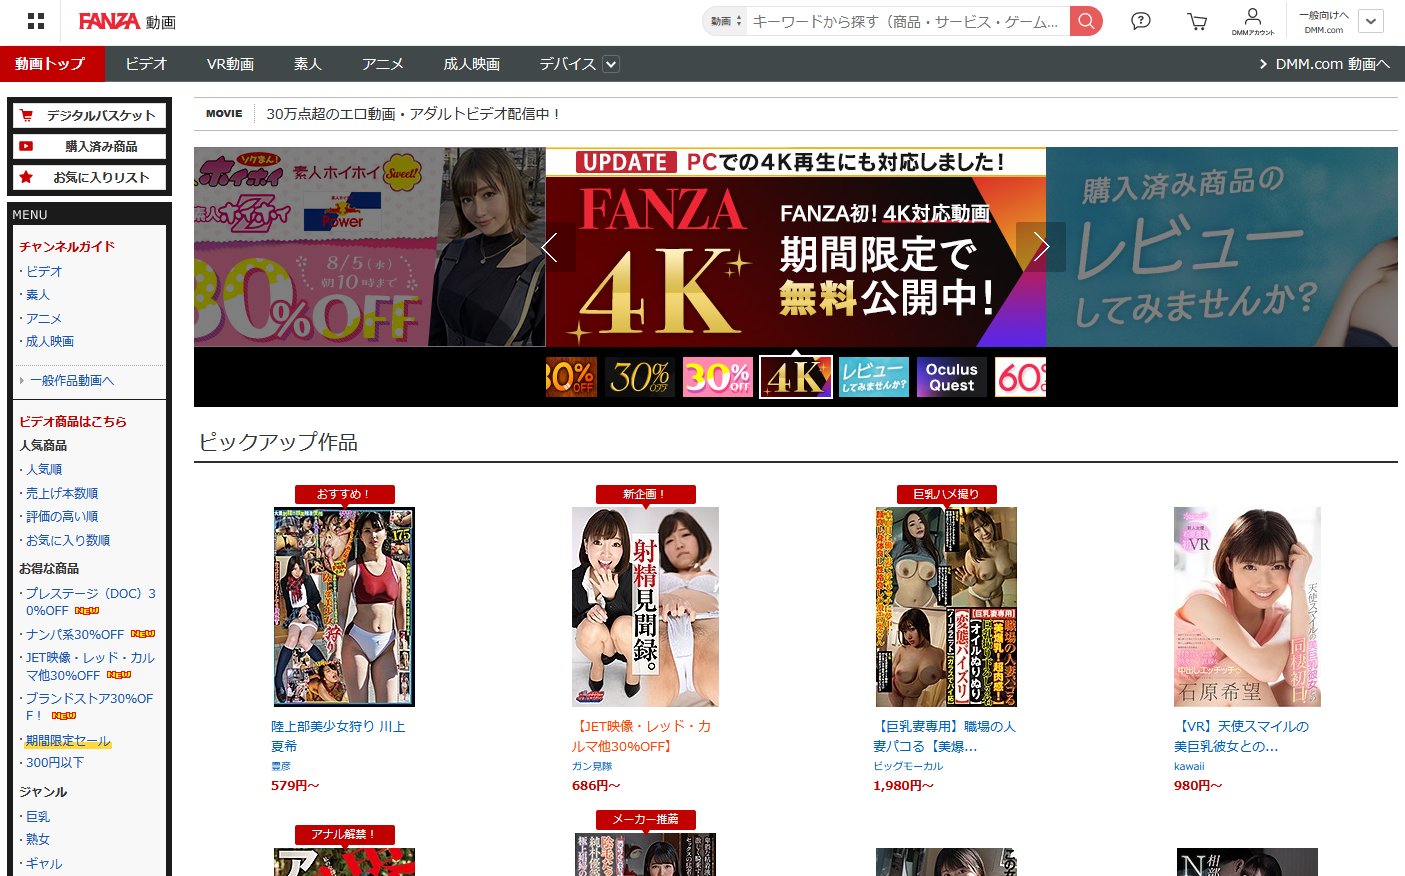The image size is (1405, 876).
Task: Open the kawaii maker link
Action: [1189, 766]
